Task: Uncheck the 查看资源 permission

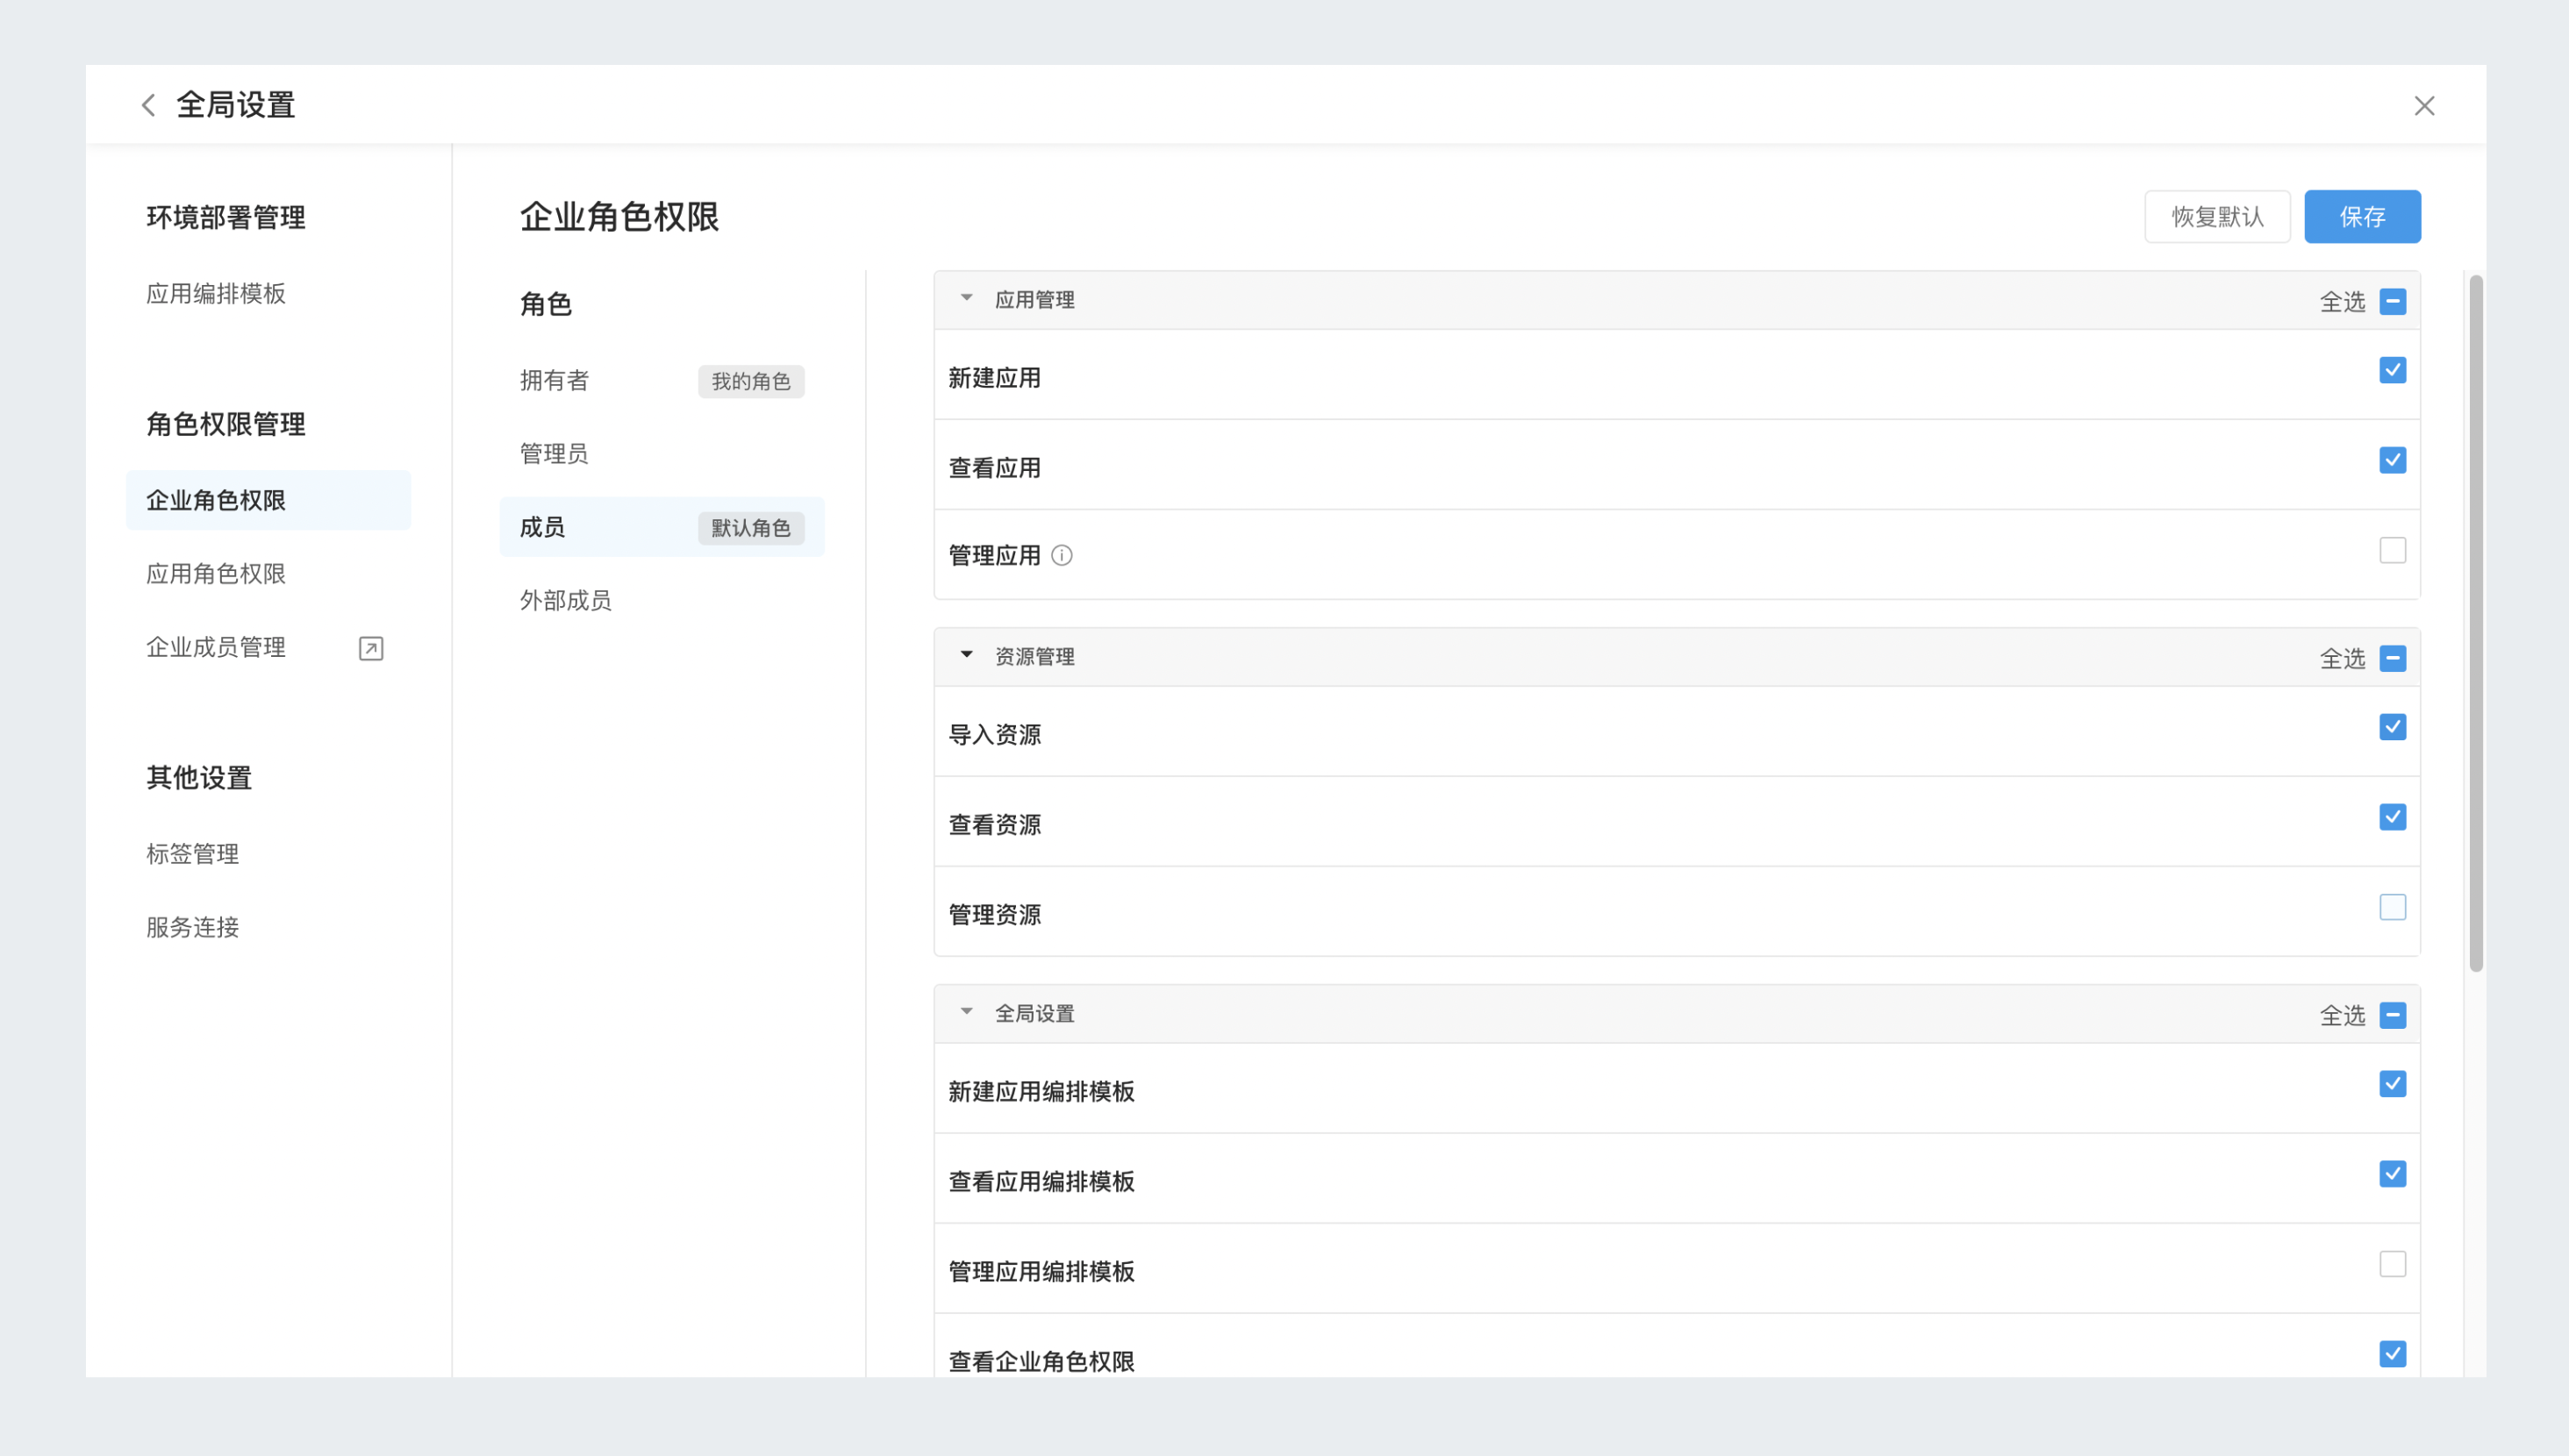Action: [2393, 817]
